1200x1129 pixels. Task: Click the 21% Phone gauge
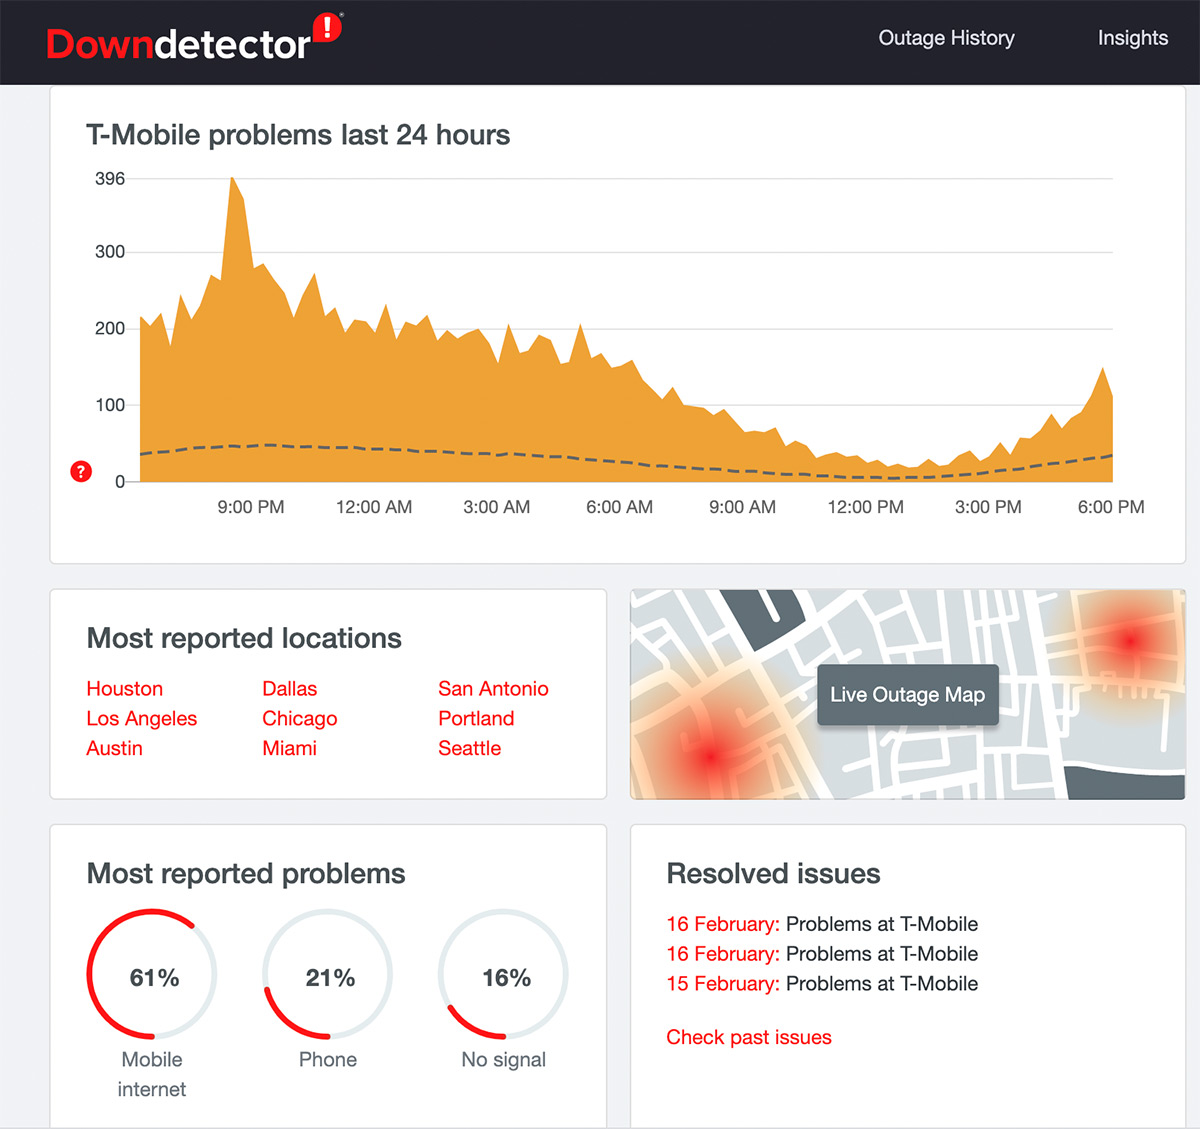[328, 974]
